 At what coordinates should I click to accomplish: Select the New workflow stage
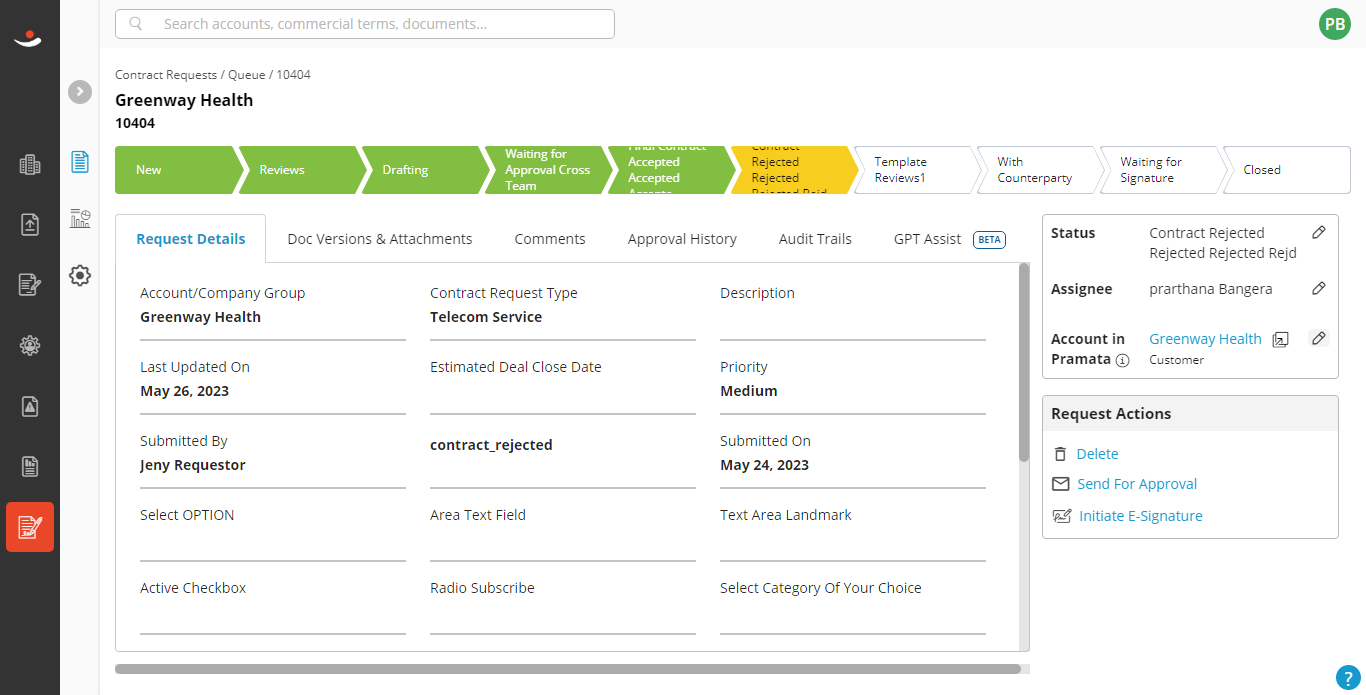pos(175,170)
